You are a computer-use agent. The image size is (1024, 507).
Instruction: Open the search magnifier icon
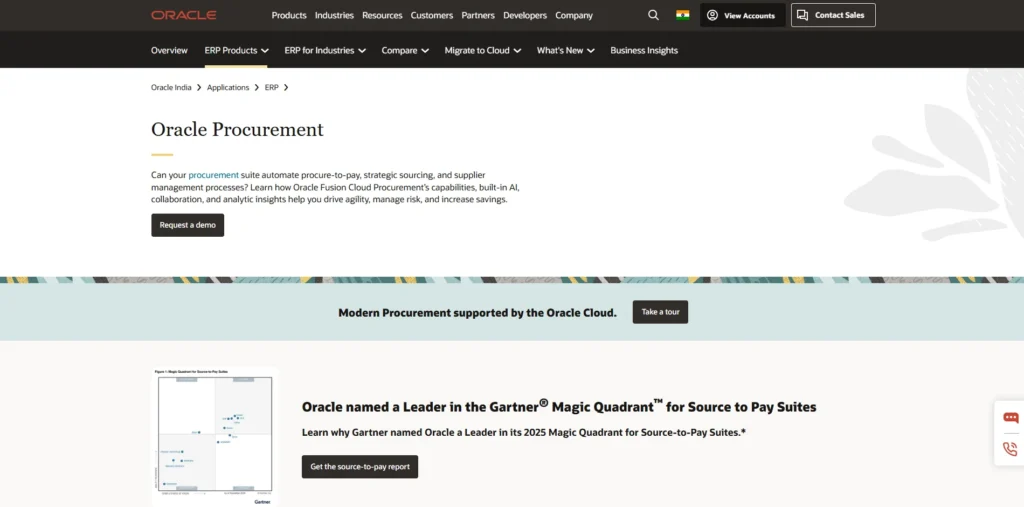(x=653, y=15)
